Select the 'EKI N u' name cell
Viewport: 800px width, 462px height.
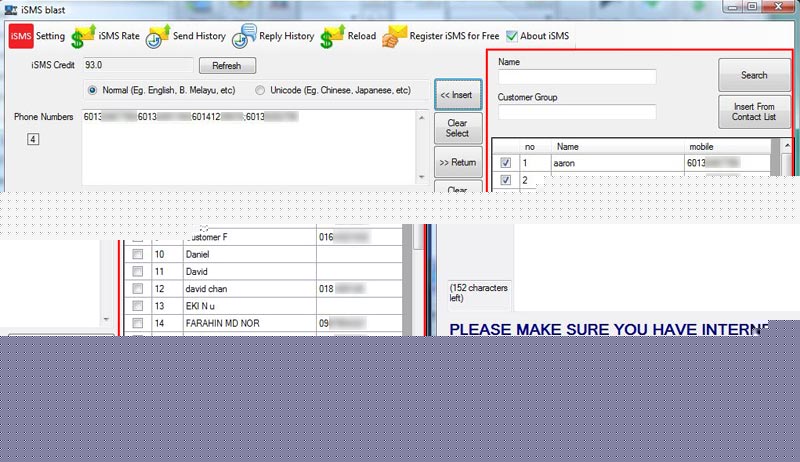pos(249,306)
